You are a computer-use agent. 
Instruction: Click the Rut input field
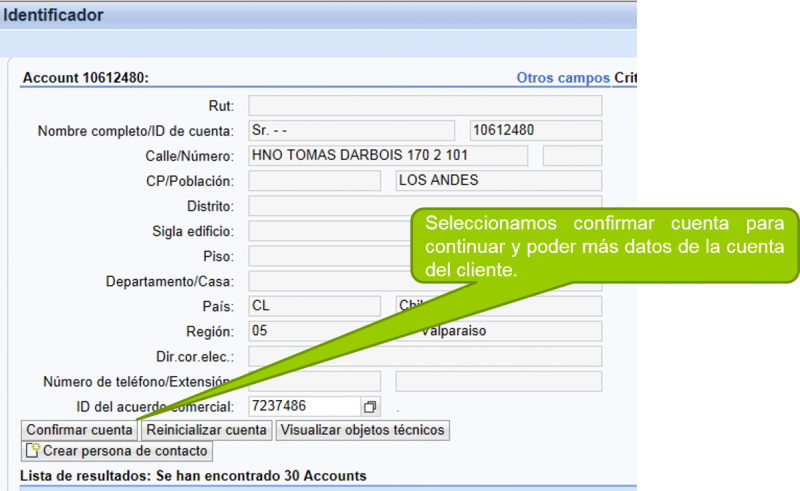coord(425,106)
